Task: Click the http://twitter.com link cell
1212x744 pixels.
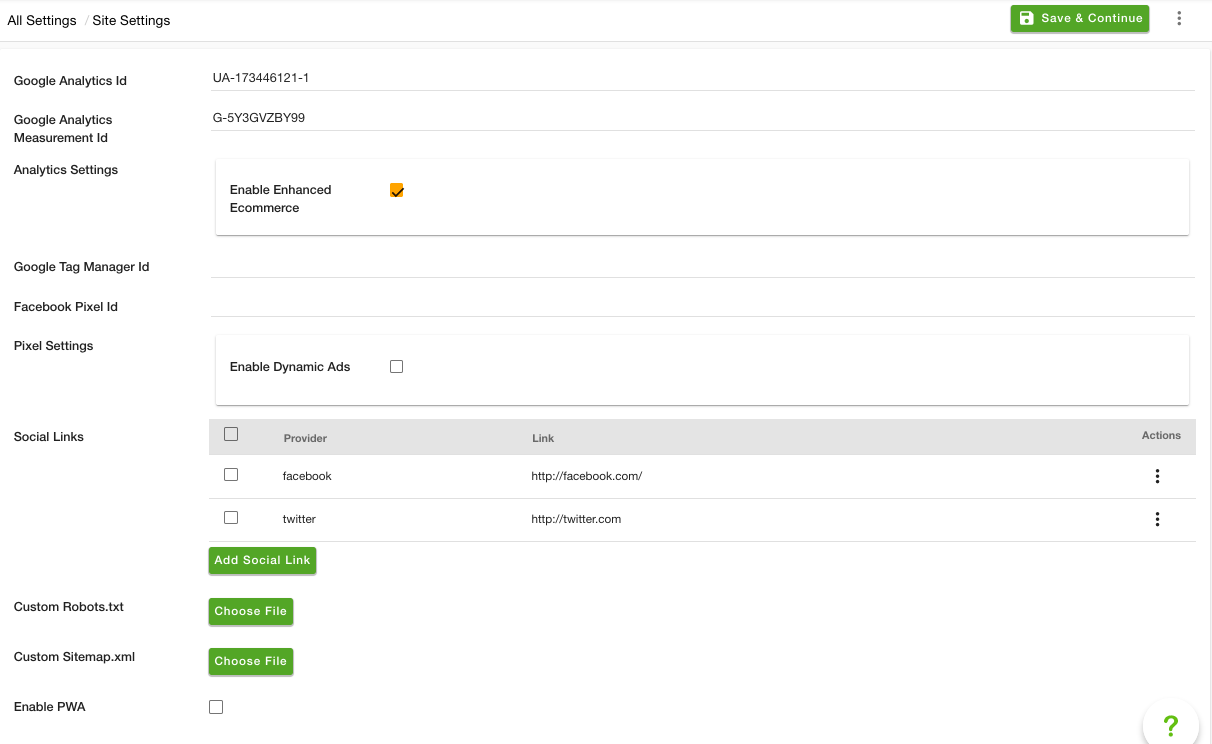Action: (576, 519)
